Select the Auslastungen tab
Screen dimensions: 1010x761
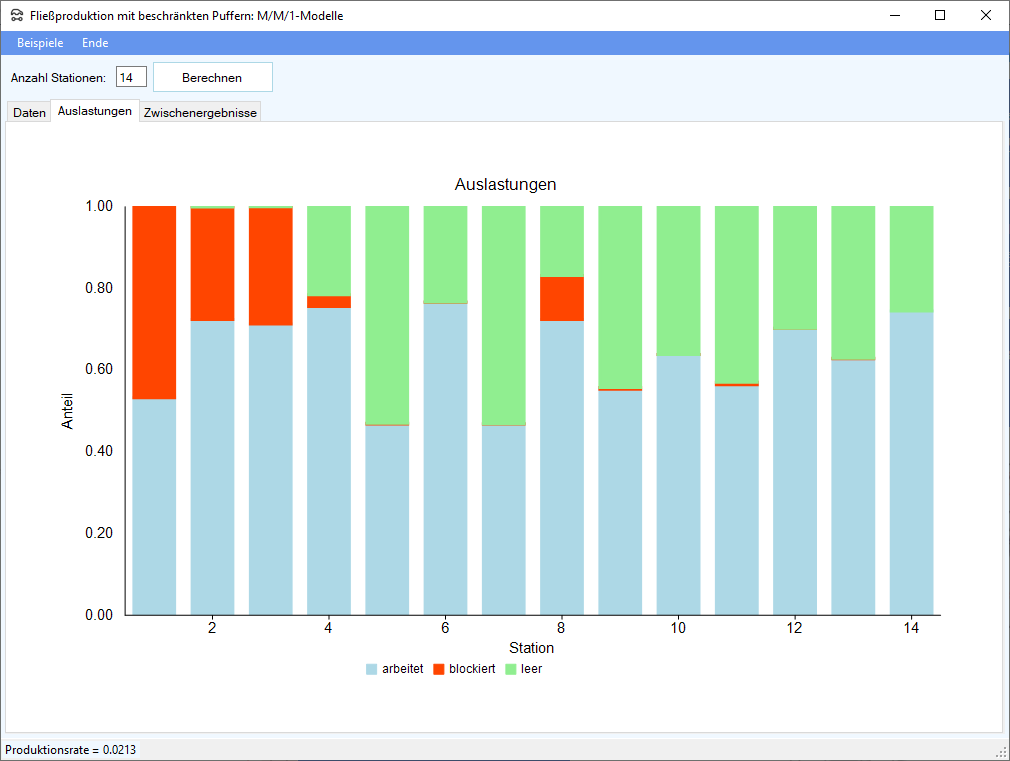pos(95,111)
